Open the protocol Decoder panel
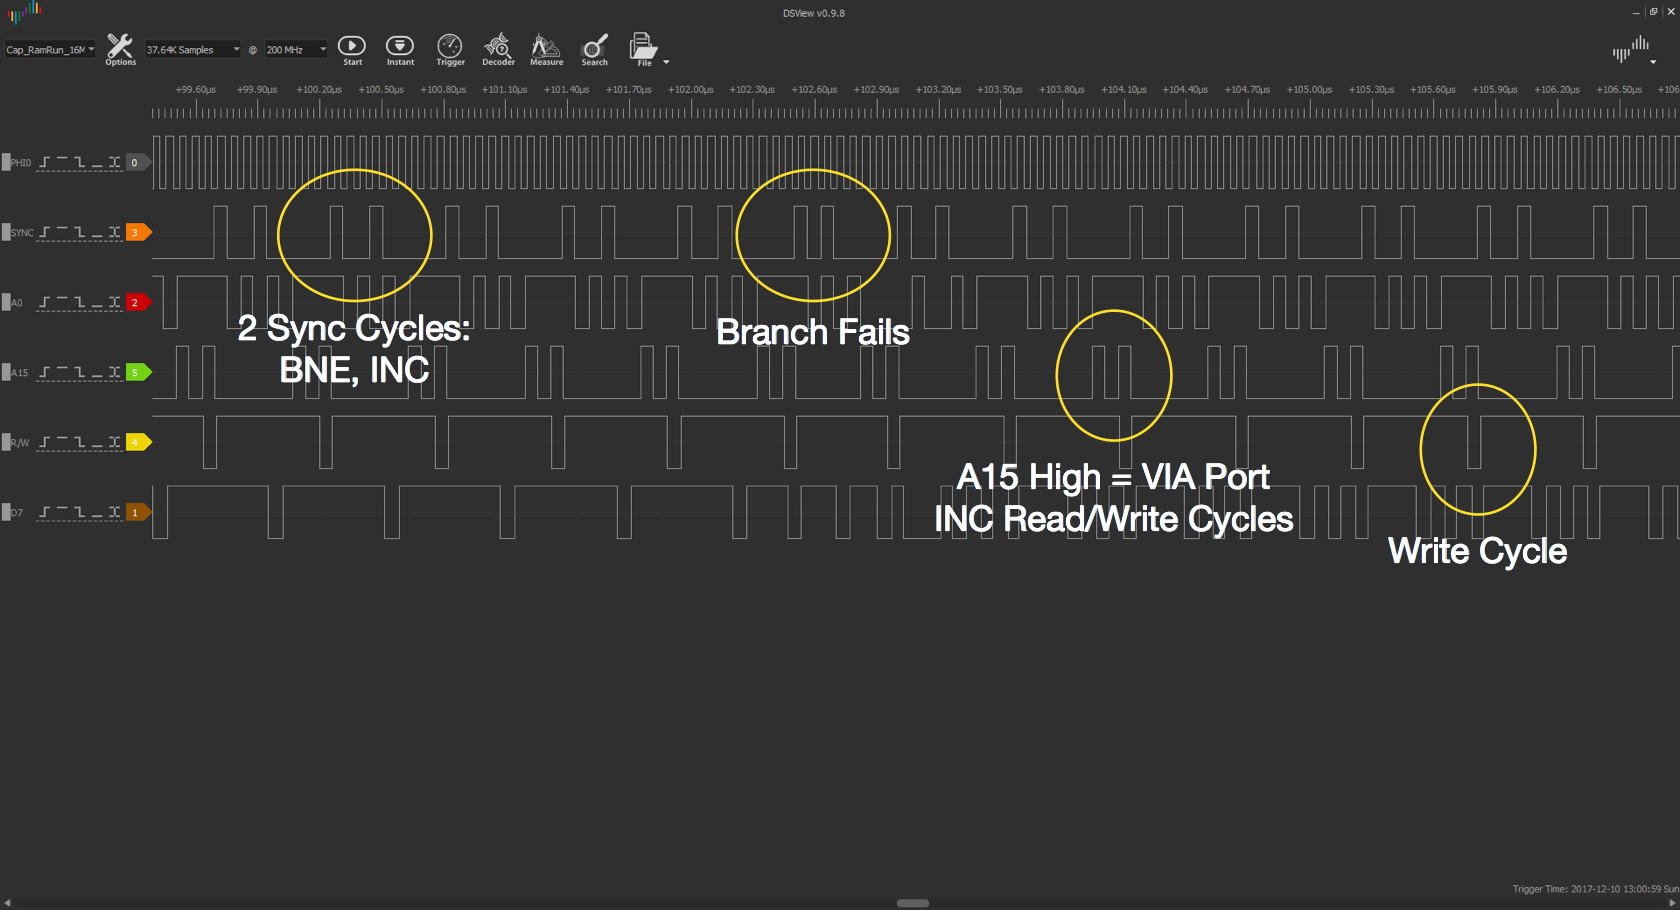Screen dimensions: 1680x910 point(498,49)
